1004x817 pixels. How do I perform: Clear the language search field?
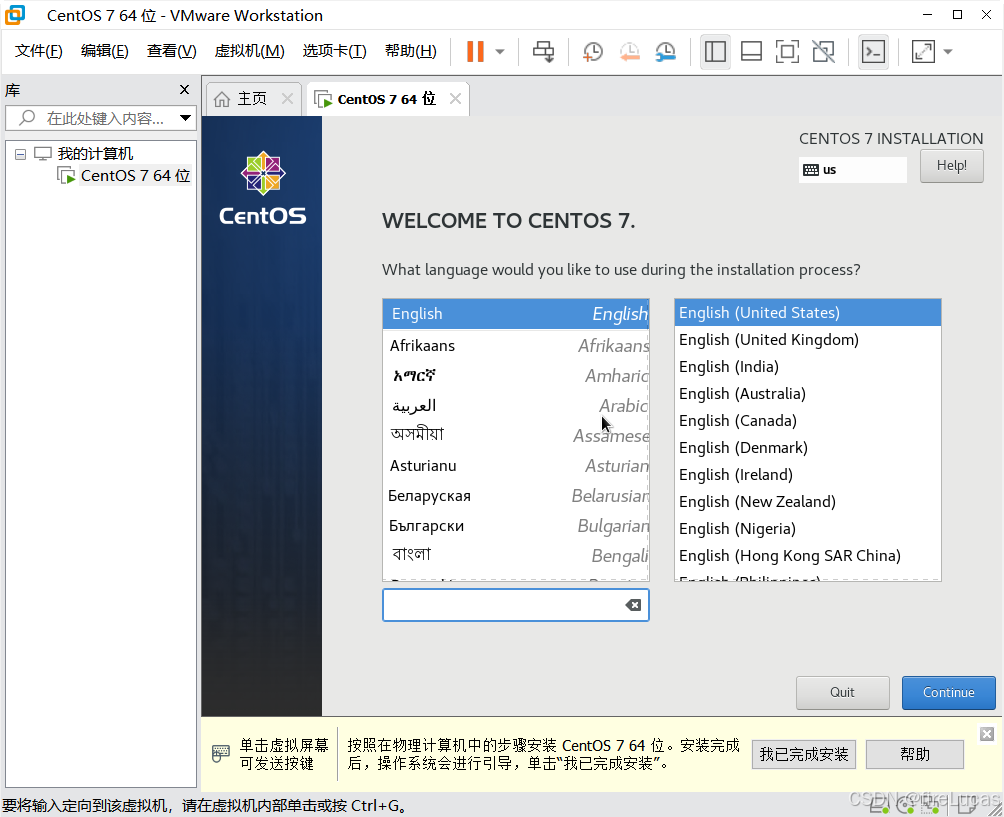(x=634, y=604)
